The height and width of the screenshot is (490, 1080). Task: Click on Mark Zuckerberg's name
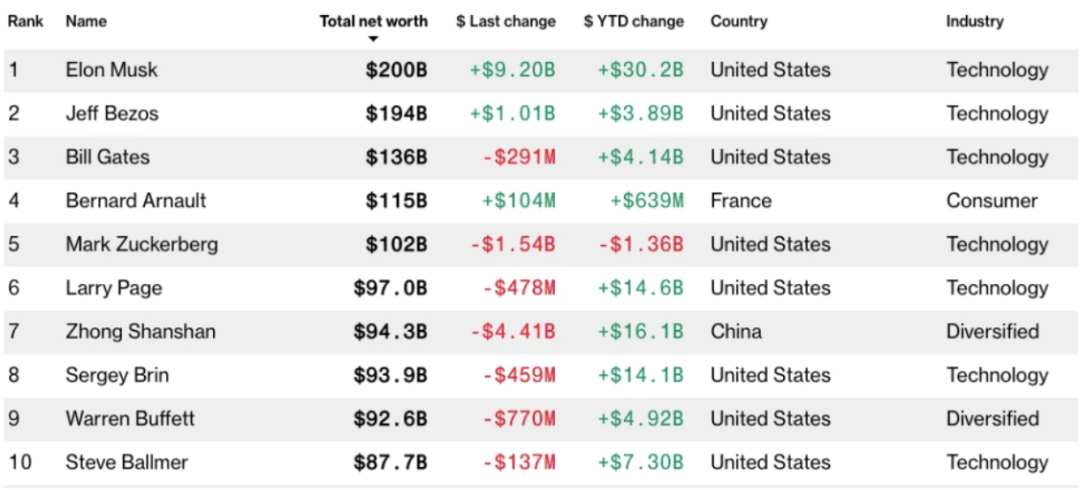(x=142, y=245)
